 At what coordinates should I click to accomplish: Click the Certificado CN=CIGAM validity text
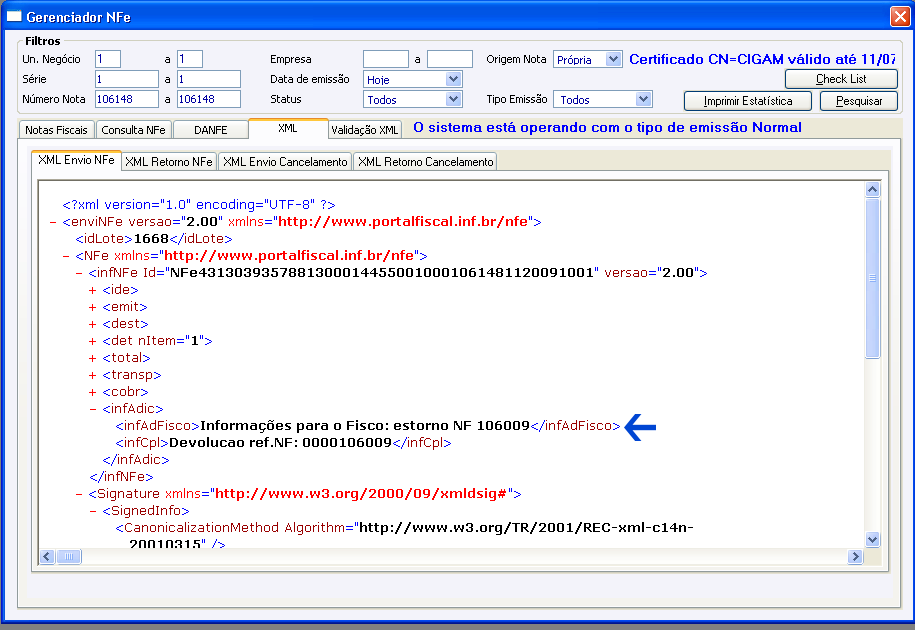[762, 60]
